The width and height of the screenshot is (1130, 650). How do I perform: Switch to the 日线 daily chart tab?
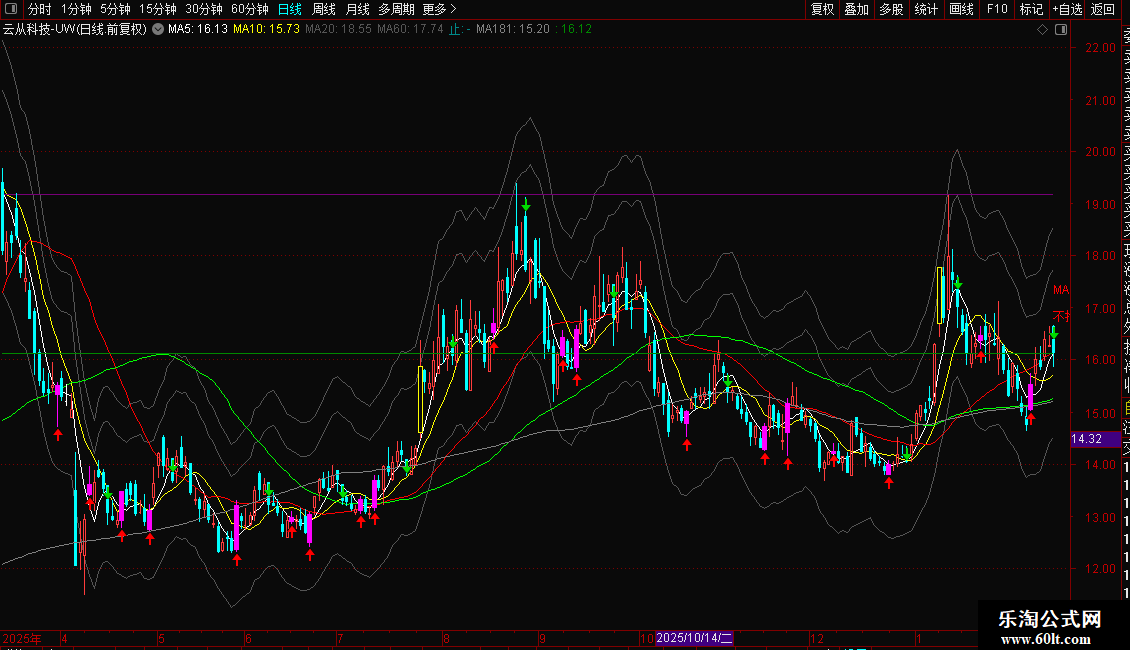click(x=289, y=9)
